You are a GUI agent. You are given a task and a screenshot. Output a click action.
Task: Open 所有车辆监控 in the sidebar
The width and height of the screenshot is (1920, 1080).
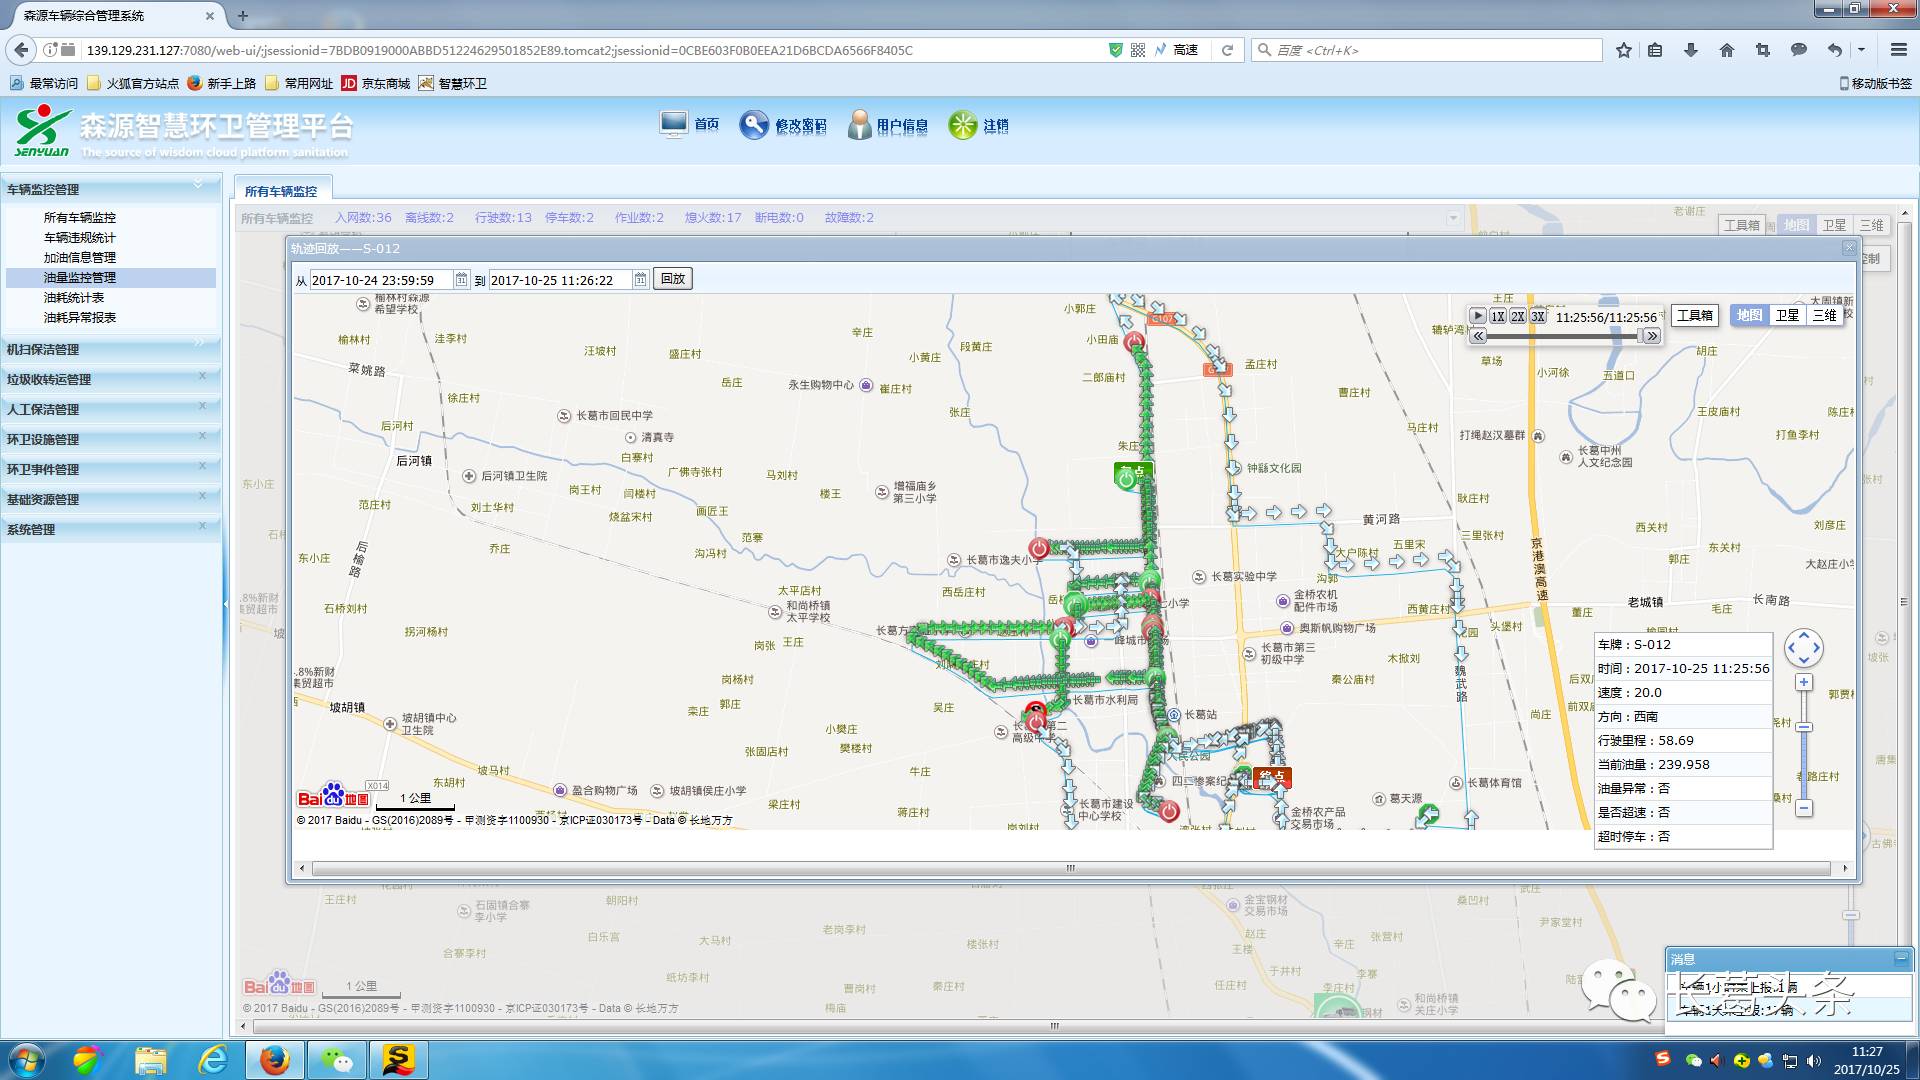click(80, 217)
